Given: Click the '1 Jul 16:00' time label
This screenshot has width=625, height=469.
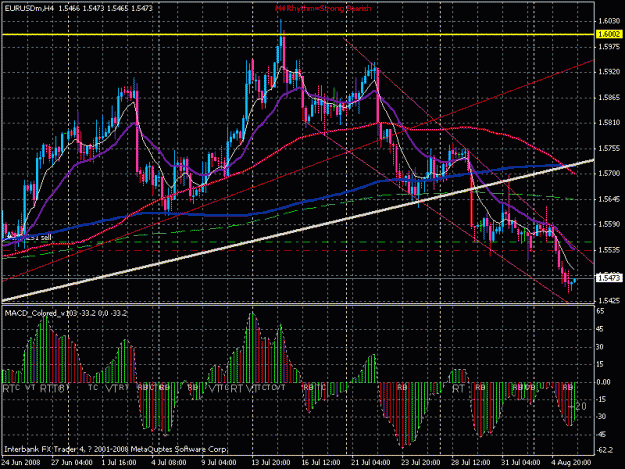Looking at the screenshot, I should 119,463.
